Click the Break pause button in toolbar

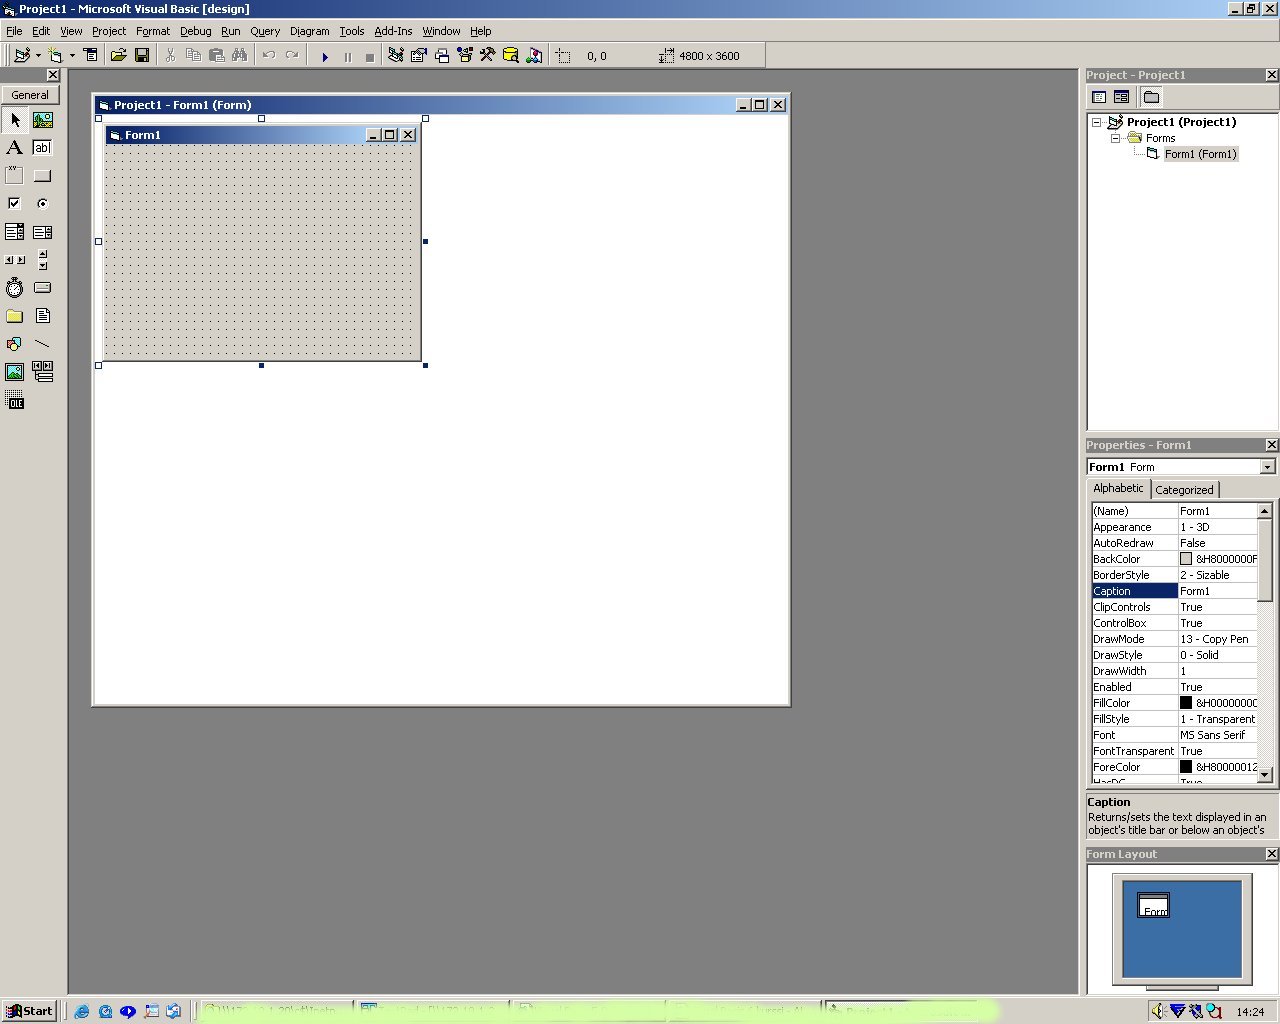click(348, 57)
